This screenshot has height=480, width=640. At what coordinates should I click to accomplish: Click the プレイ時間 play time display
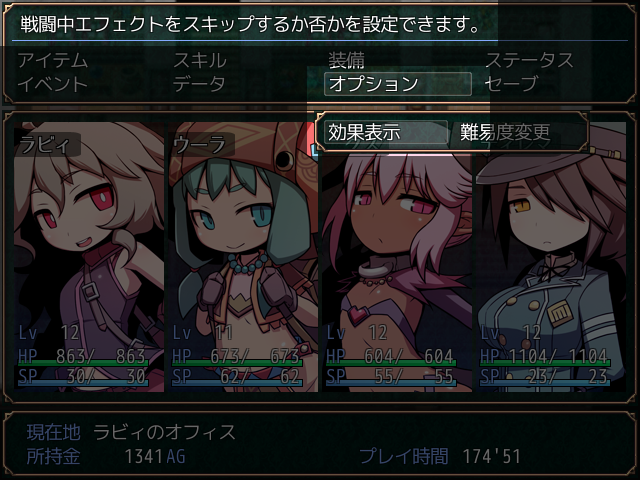pos(440,456)
